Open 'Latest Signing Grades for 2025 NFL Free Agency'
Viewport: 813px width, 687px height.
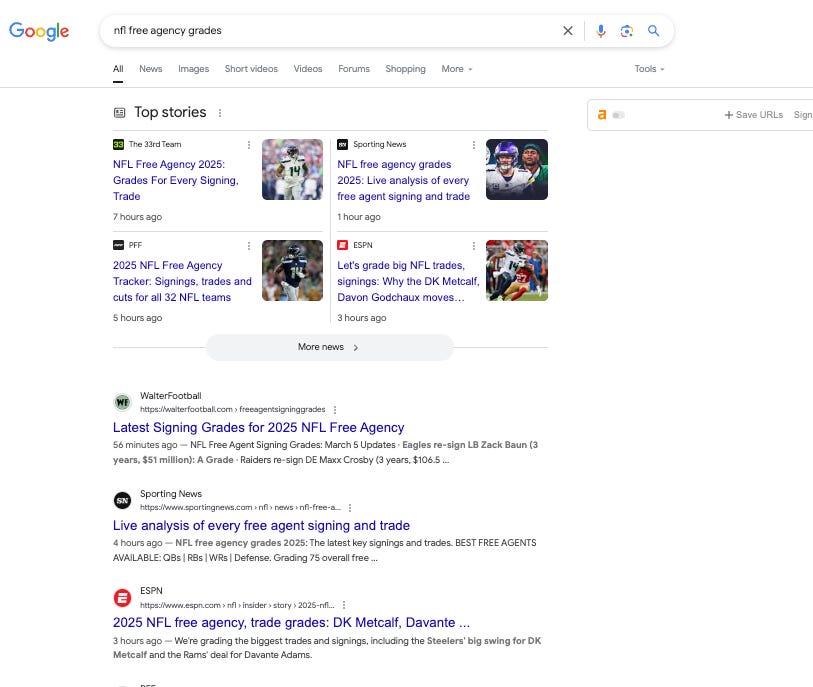(x=258, y=427)
